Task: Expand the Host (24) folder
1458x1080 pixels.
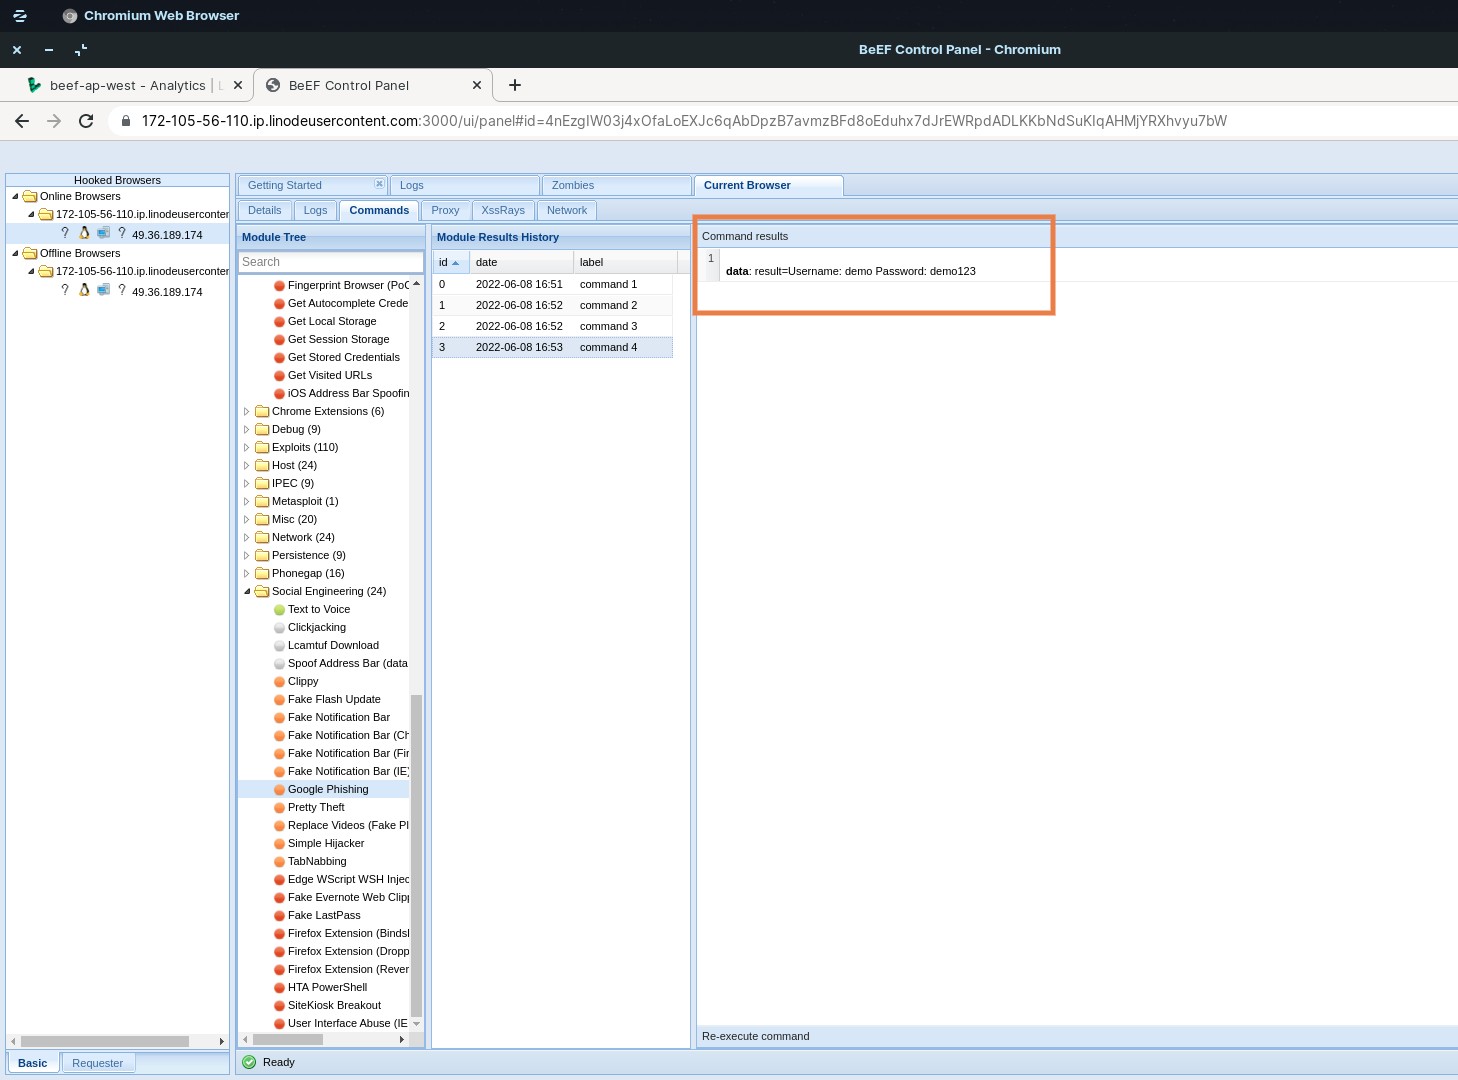Action: coord(247,465)
